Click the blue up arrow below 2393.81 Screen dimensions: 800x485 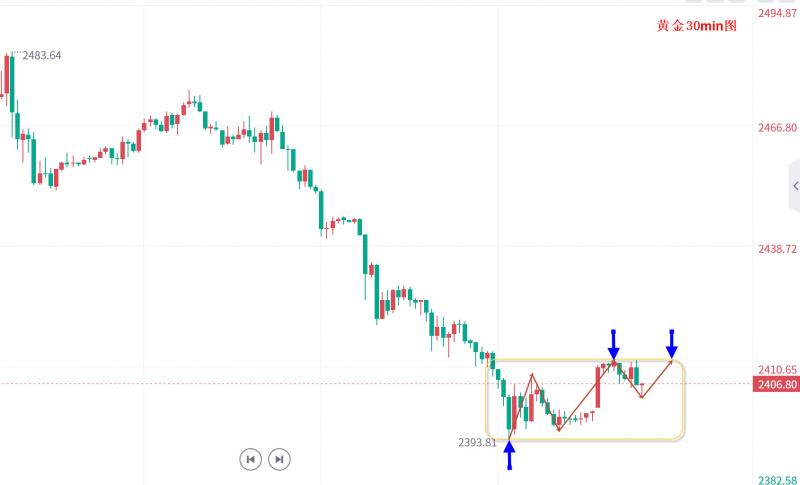coord(509,454)
